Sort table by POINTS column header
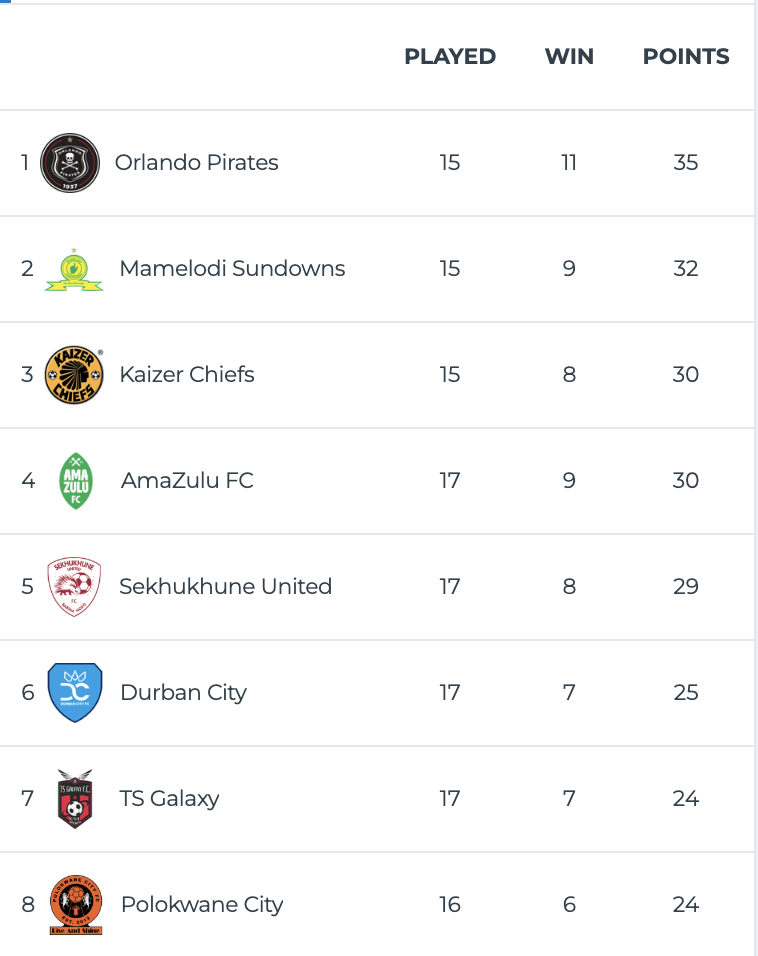The width and height of the screenshot is (758, 956). (x=686, y=57)
